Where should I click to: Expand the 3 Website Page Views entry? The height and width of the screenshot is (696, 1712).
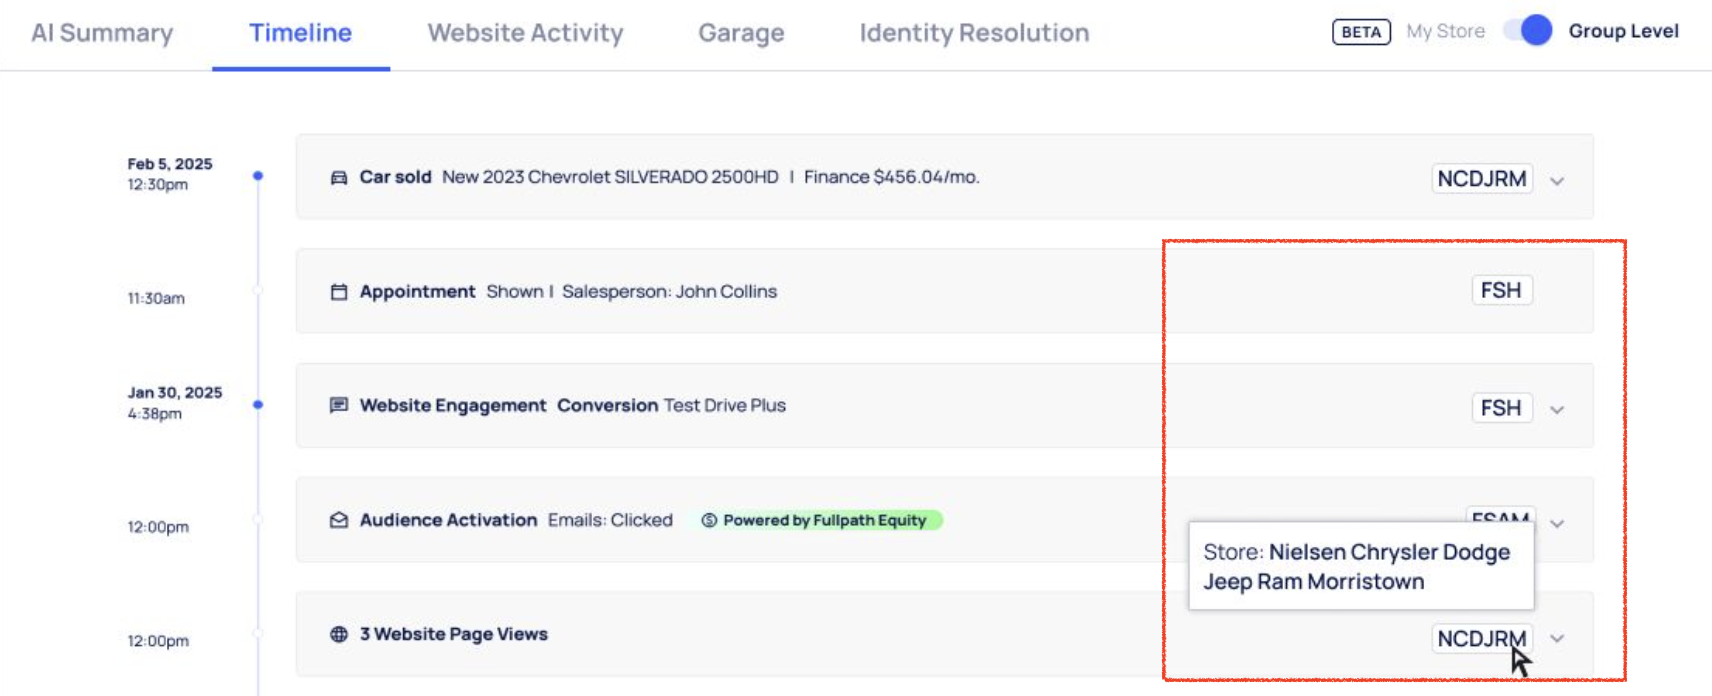[1557, 639]
